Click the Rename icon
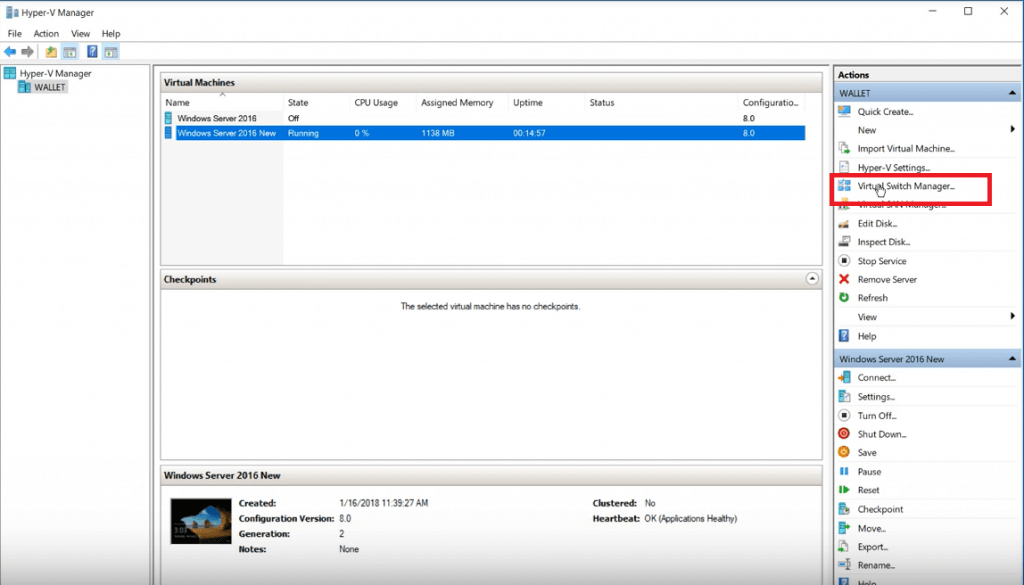 844,565
